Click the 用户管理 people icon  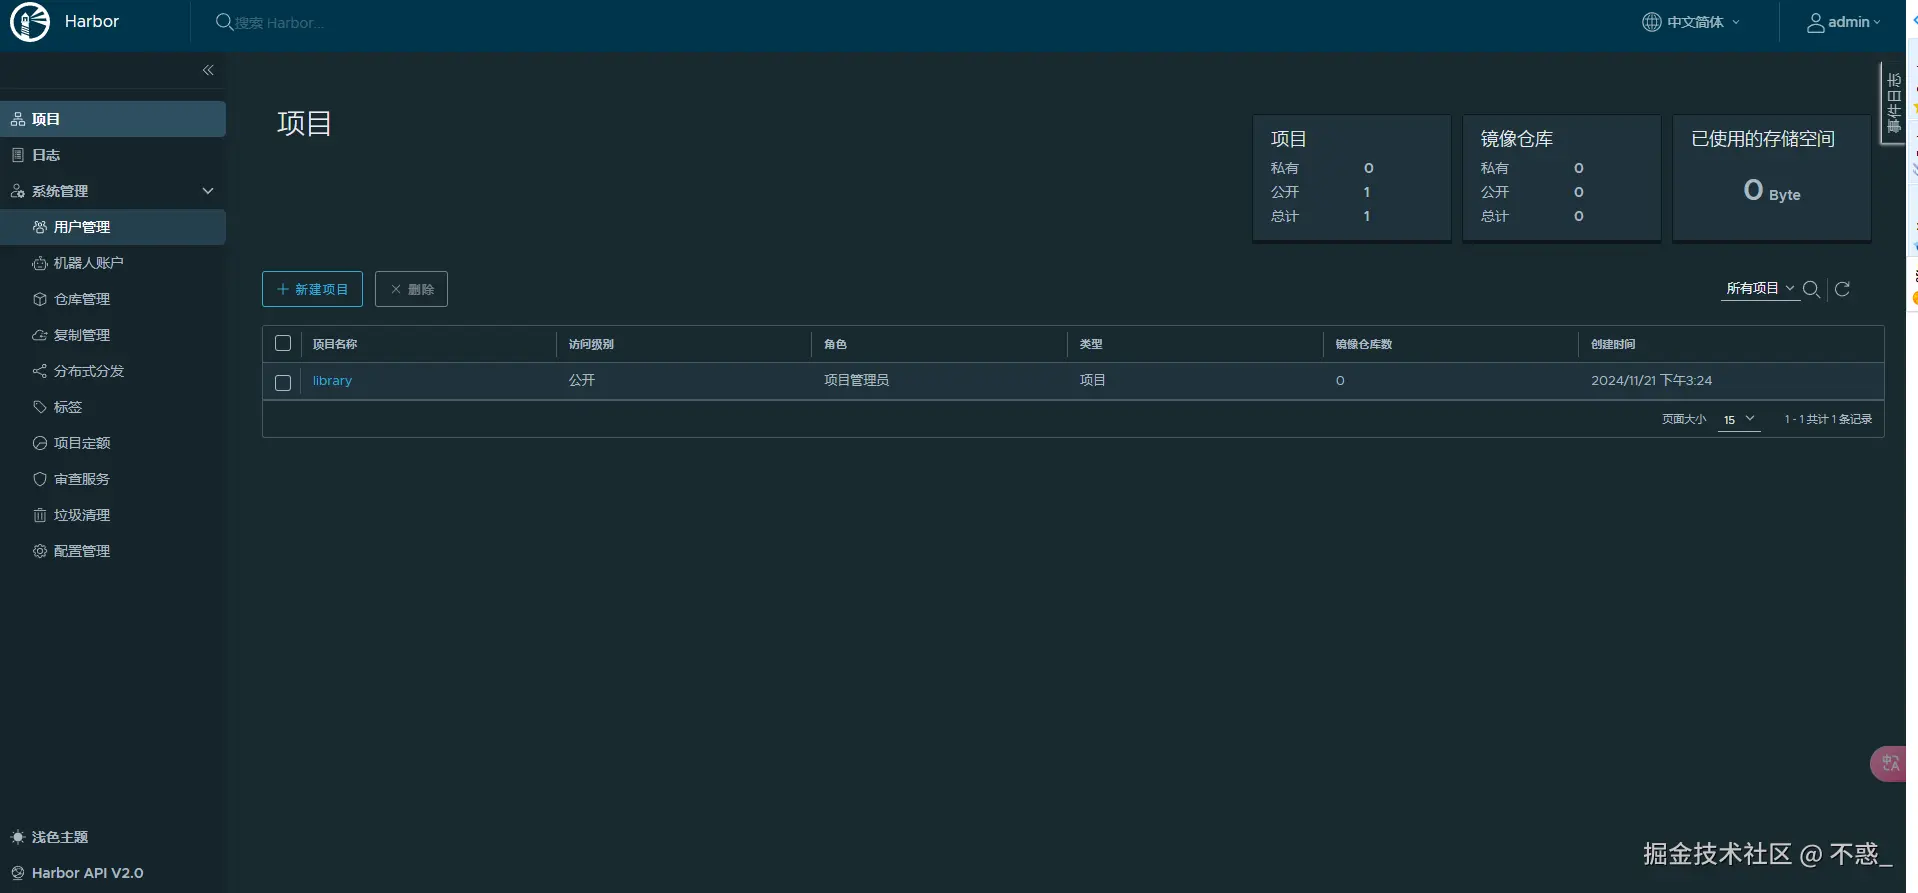point(40,227)
